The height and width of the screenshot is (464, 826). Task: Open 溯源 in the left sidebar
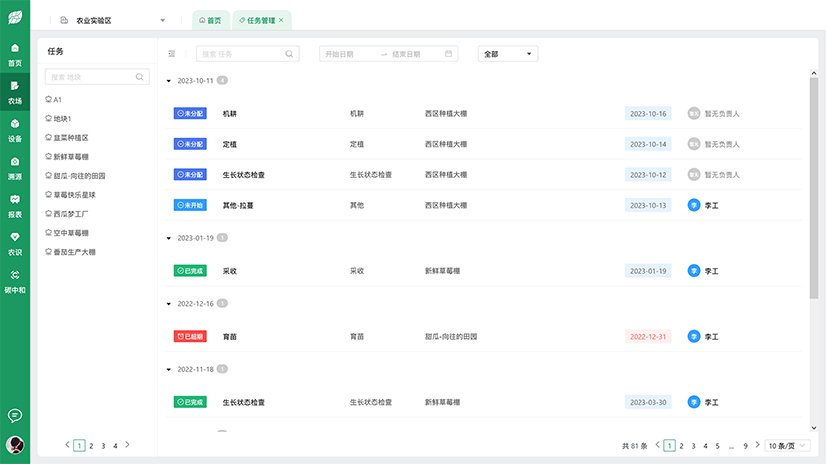click(x=15, y=167)
